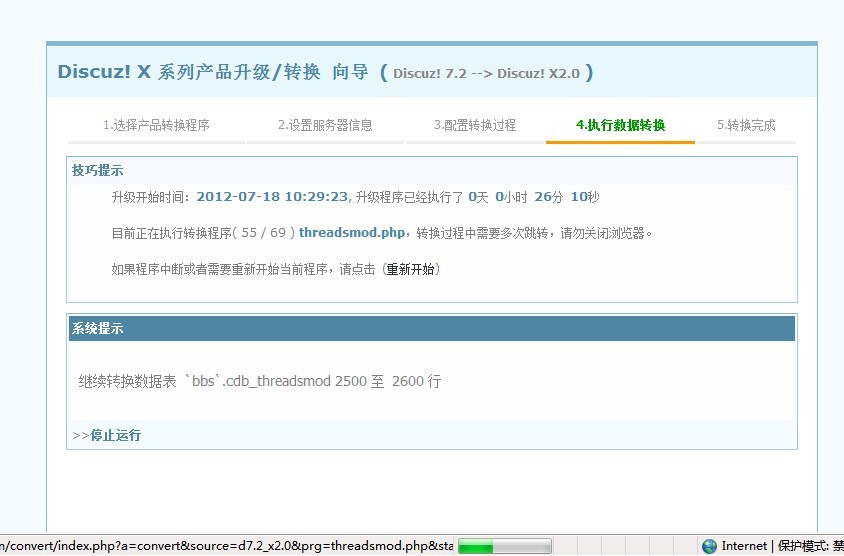Viewport: 844px width, 556px height.
Task: Click the 保护模式 status bar text
Action: [811, 546]
